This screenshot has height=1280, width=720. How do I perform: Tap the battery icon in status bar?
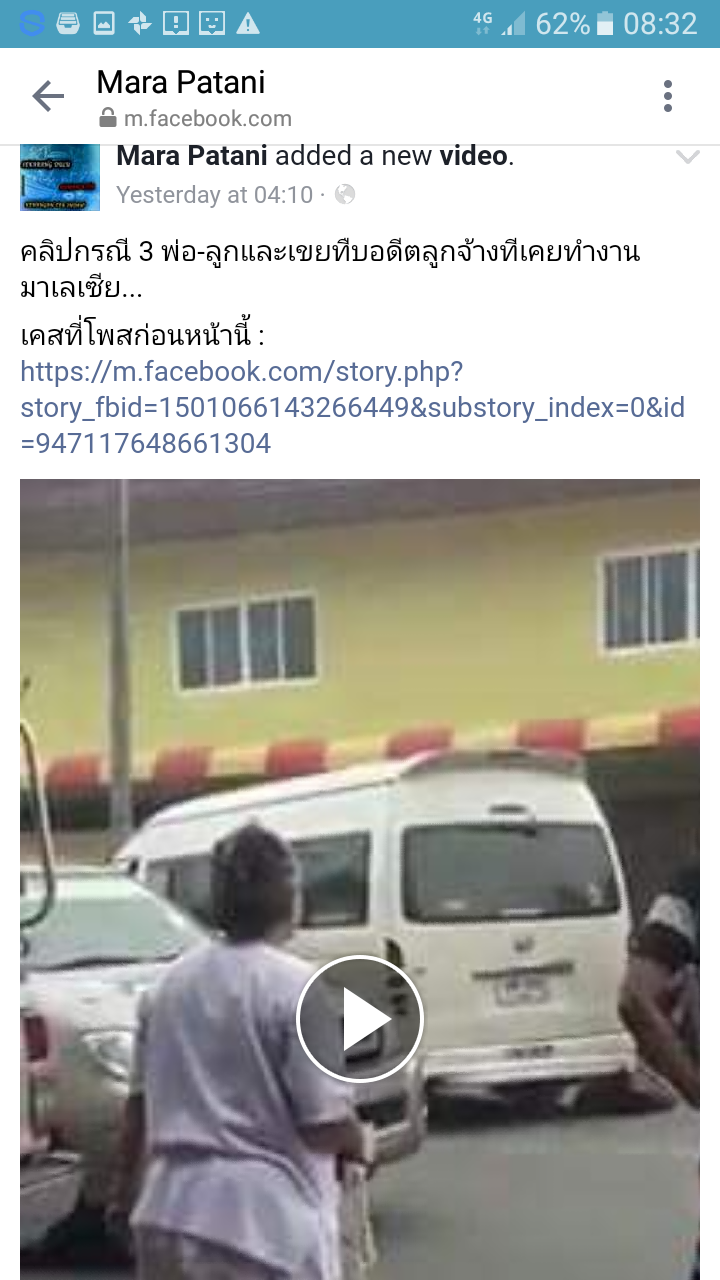pyautogui.click(x=605, y=23)
